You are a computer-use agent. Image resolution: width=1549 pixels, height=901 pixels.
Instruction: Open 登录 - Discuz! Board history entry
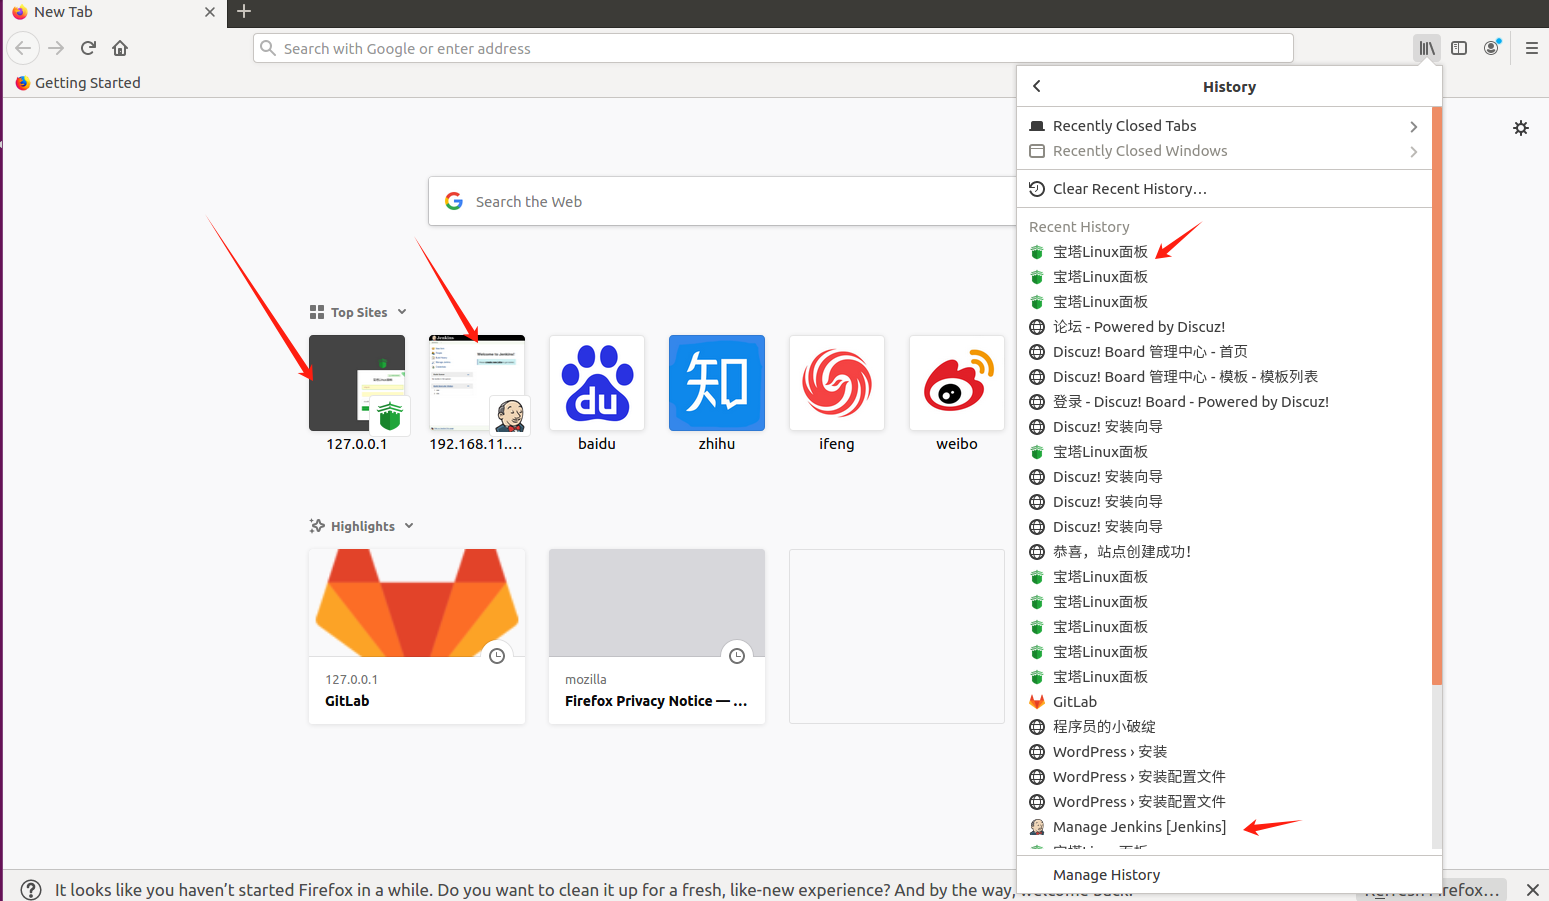click(1224, 402)
